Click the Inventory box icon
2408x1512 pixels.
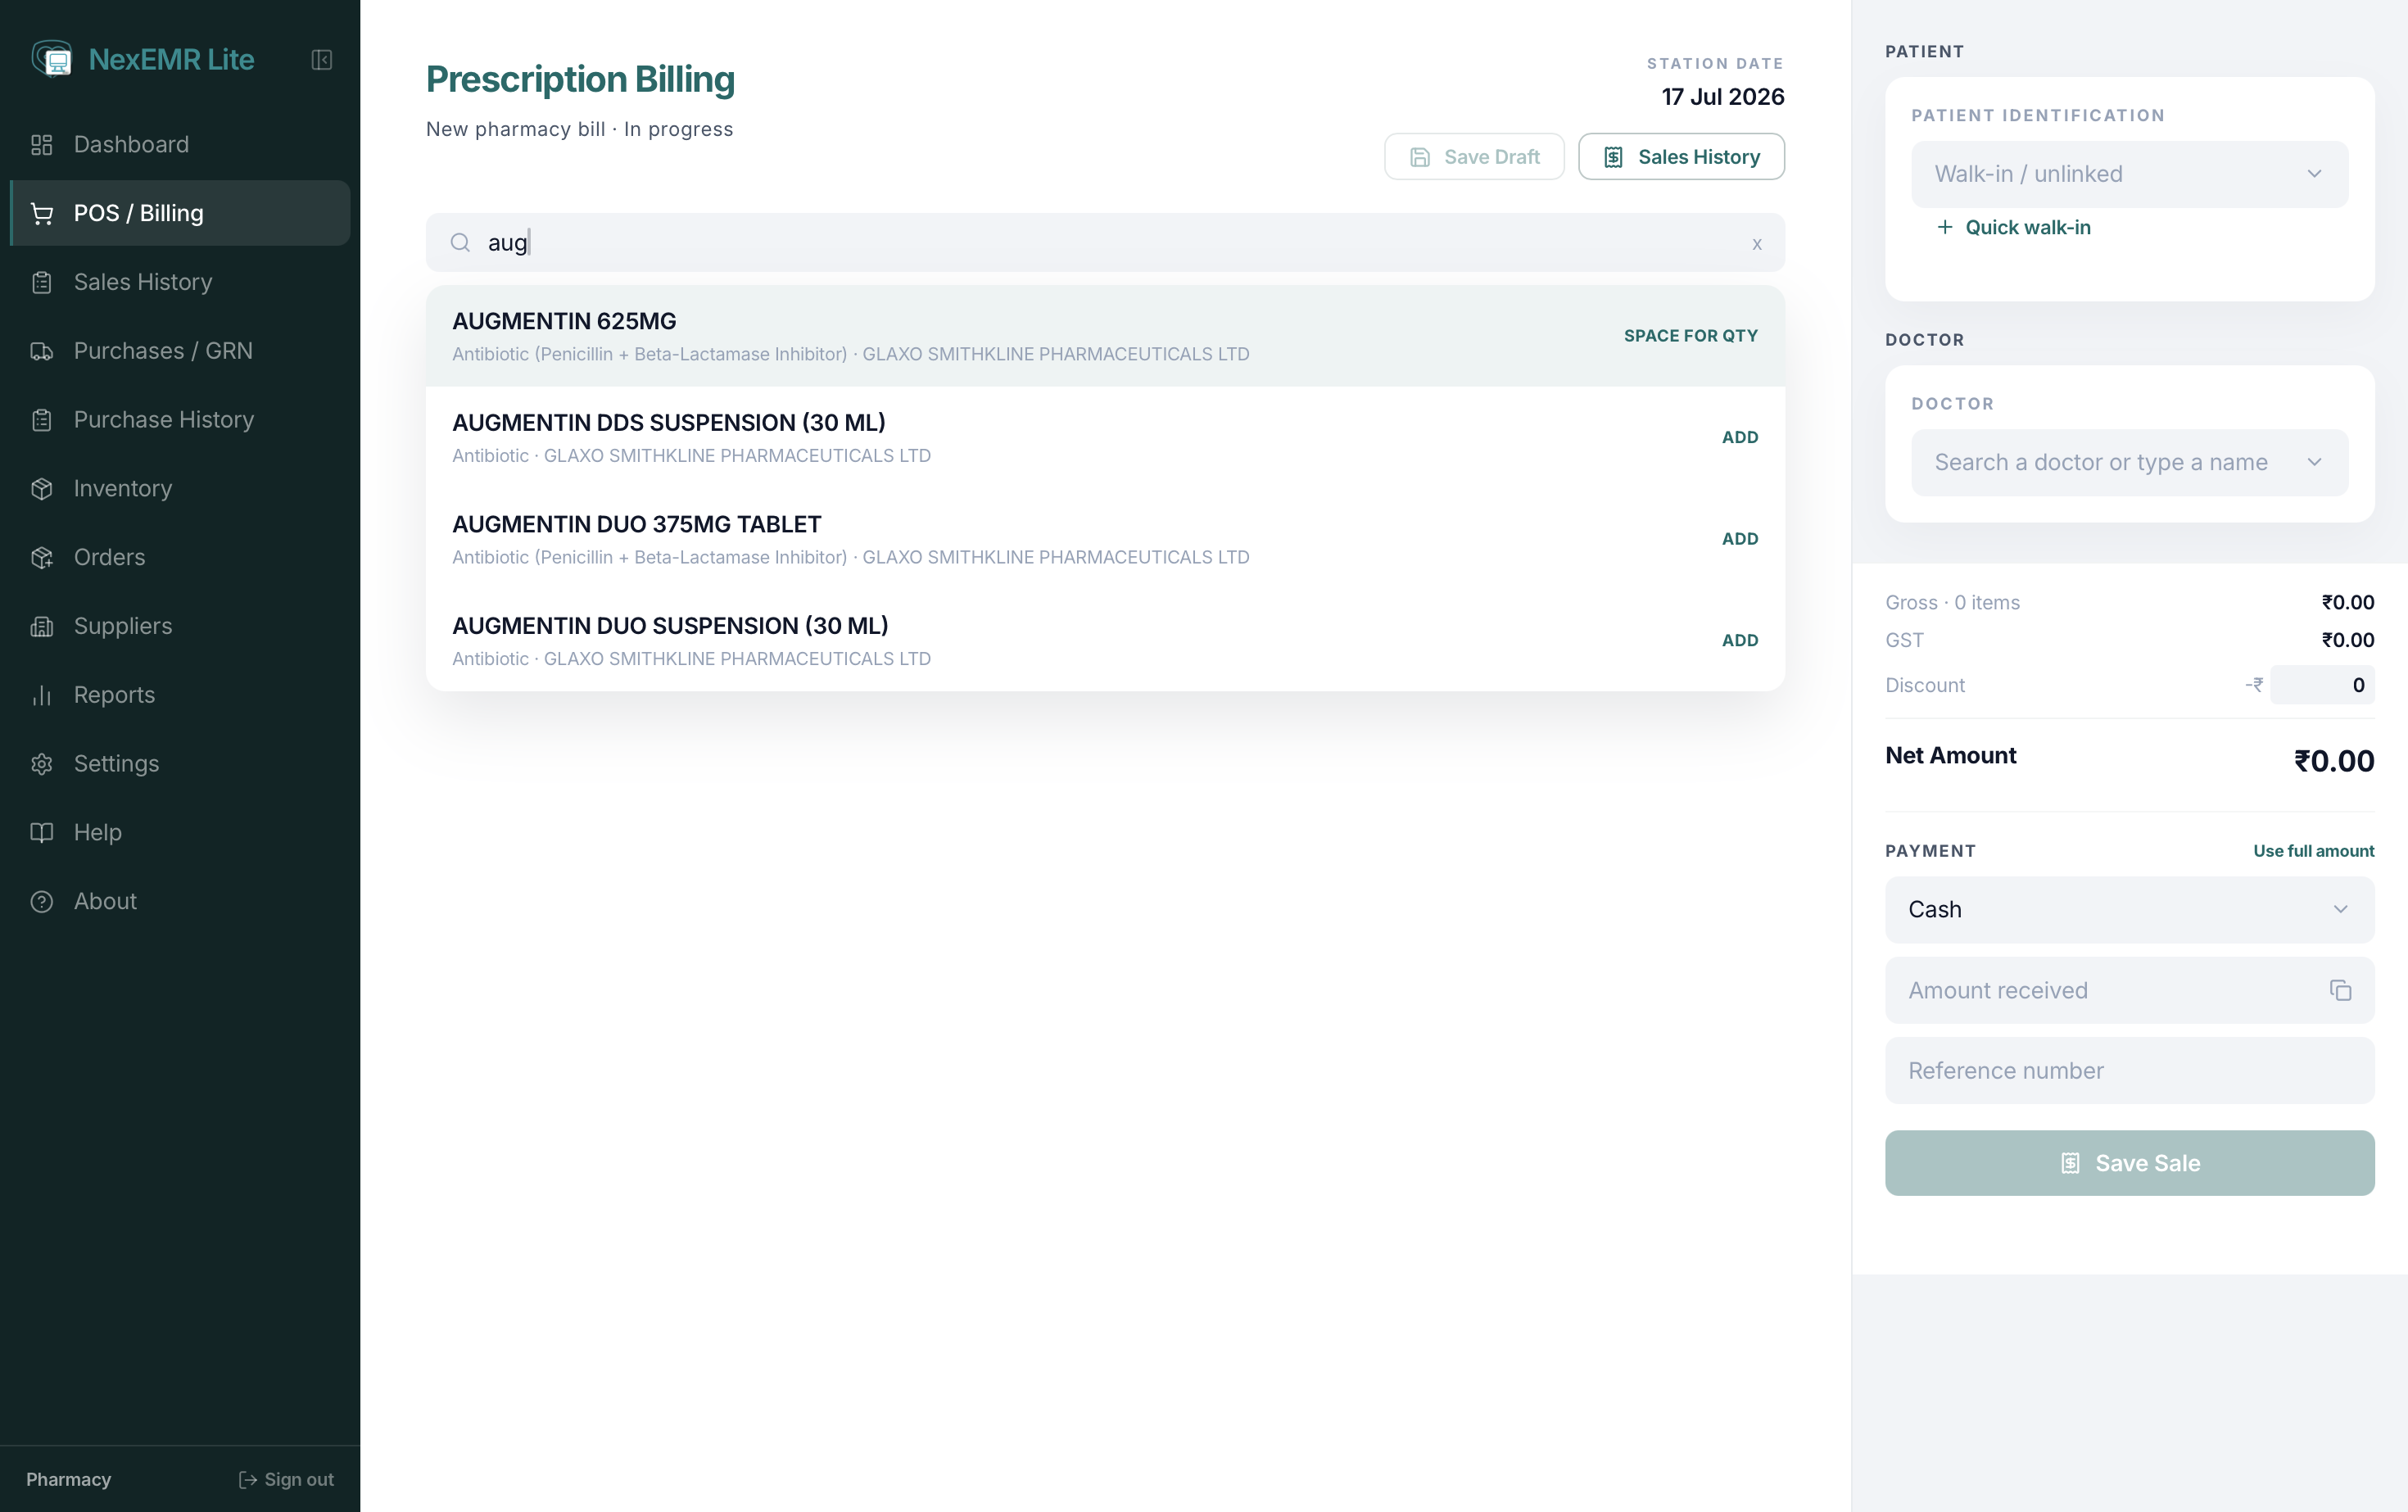click(42, 489)
